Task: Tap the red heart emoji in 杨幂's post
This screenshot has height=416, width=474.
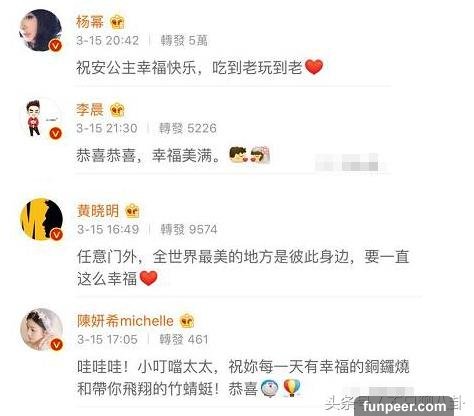Action: pos(314,67)
